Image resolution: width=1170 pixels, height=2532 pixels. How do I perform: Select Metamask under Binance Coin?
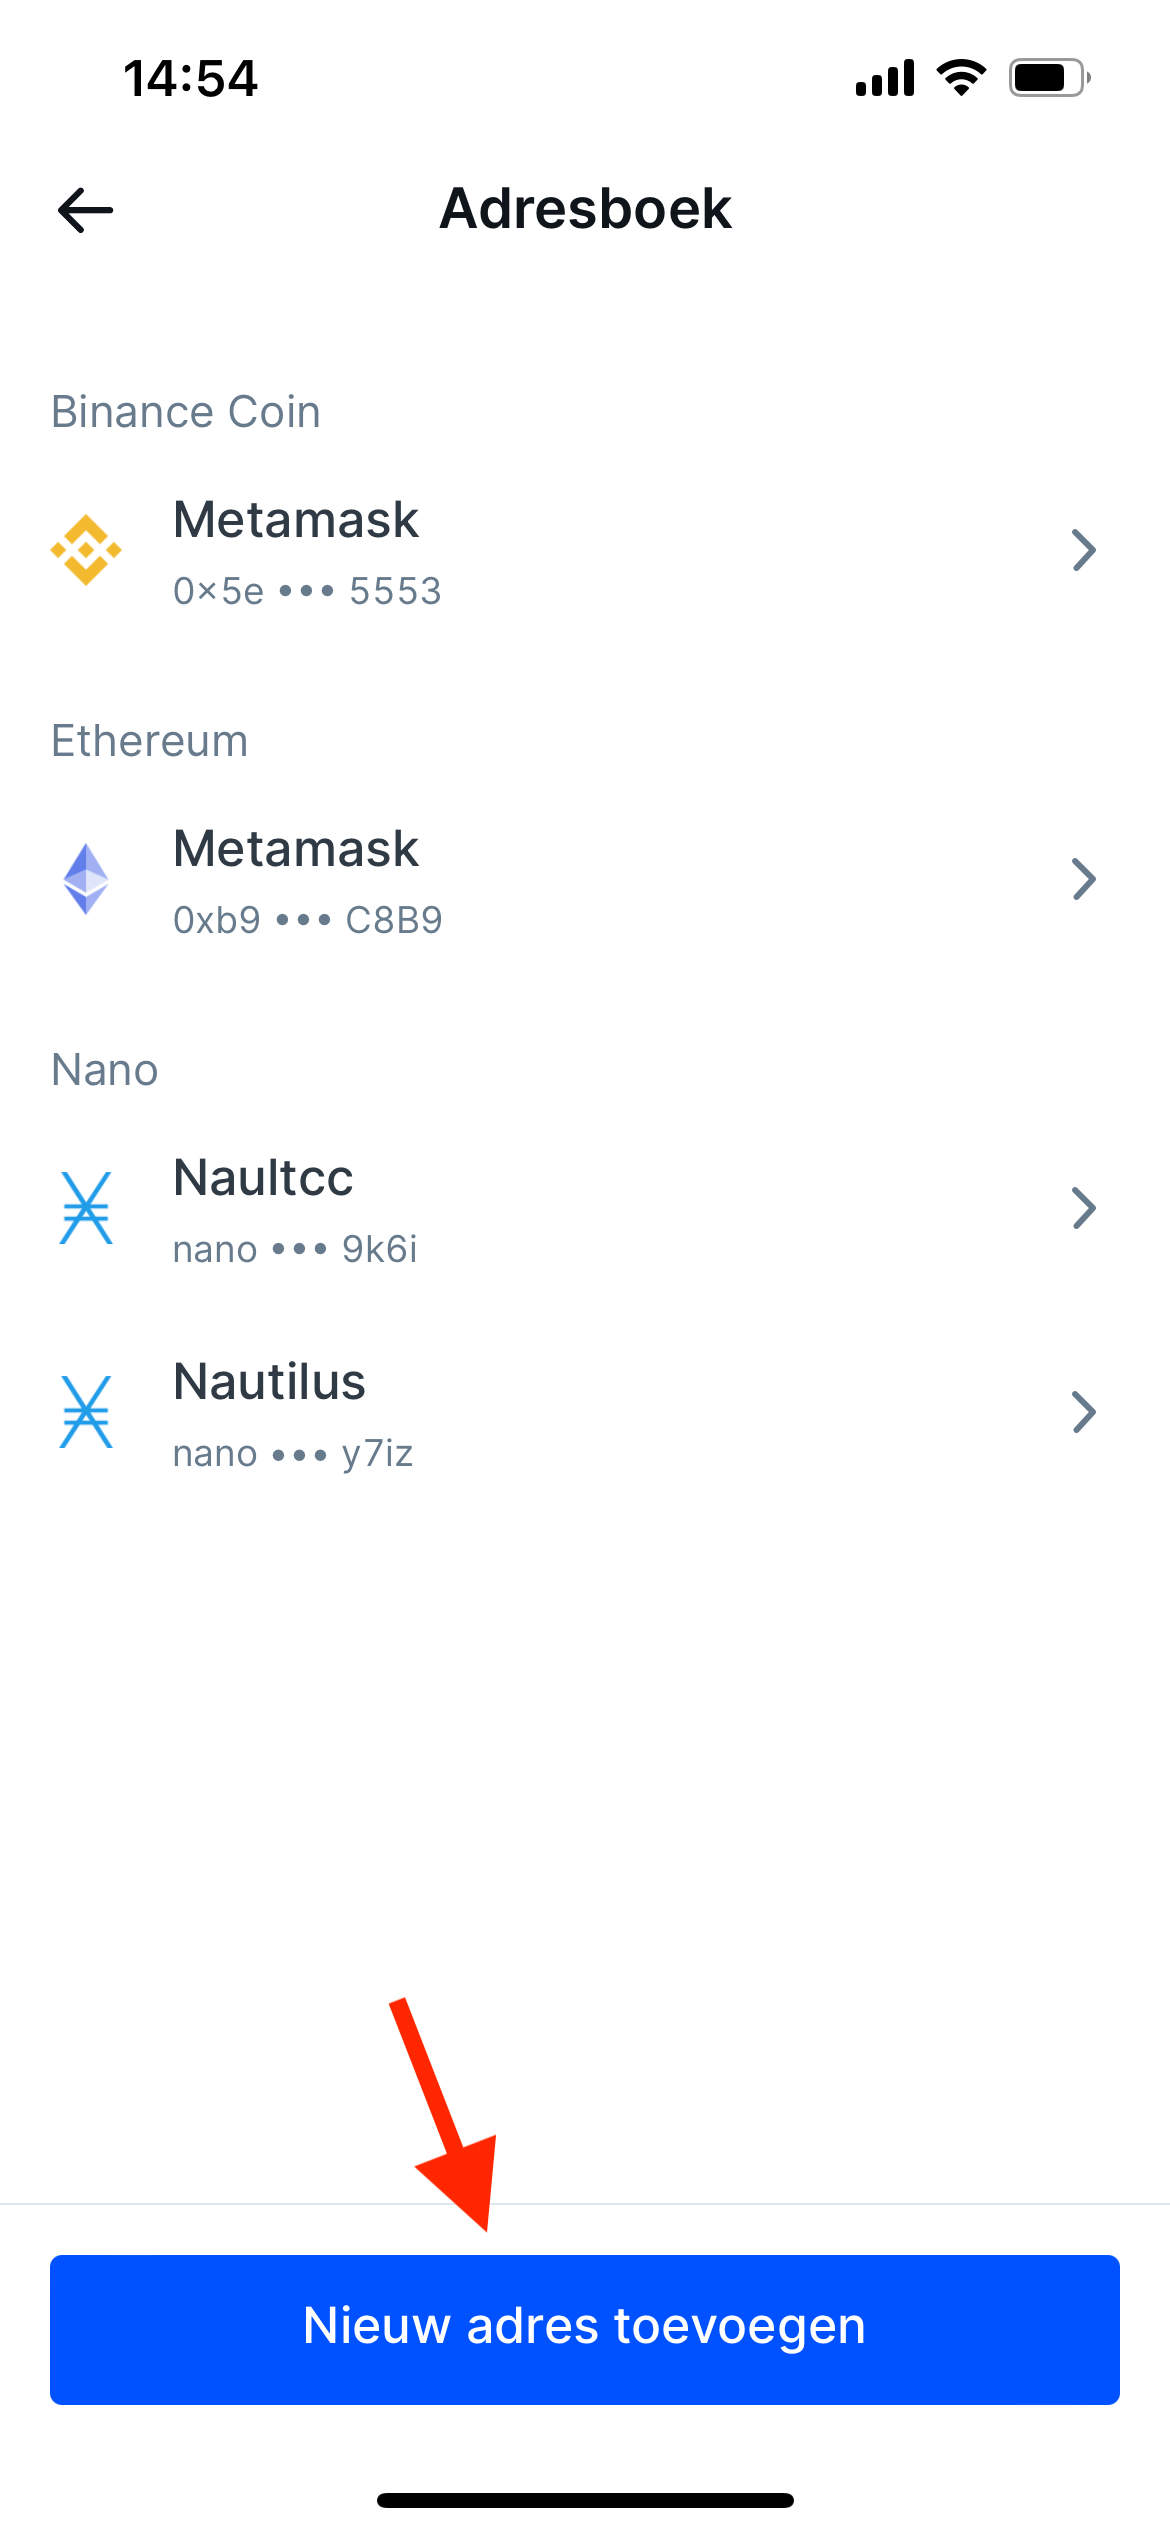(295, 520)
